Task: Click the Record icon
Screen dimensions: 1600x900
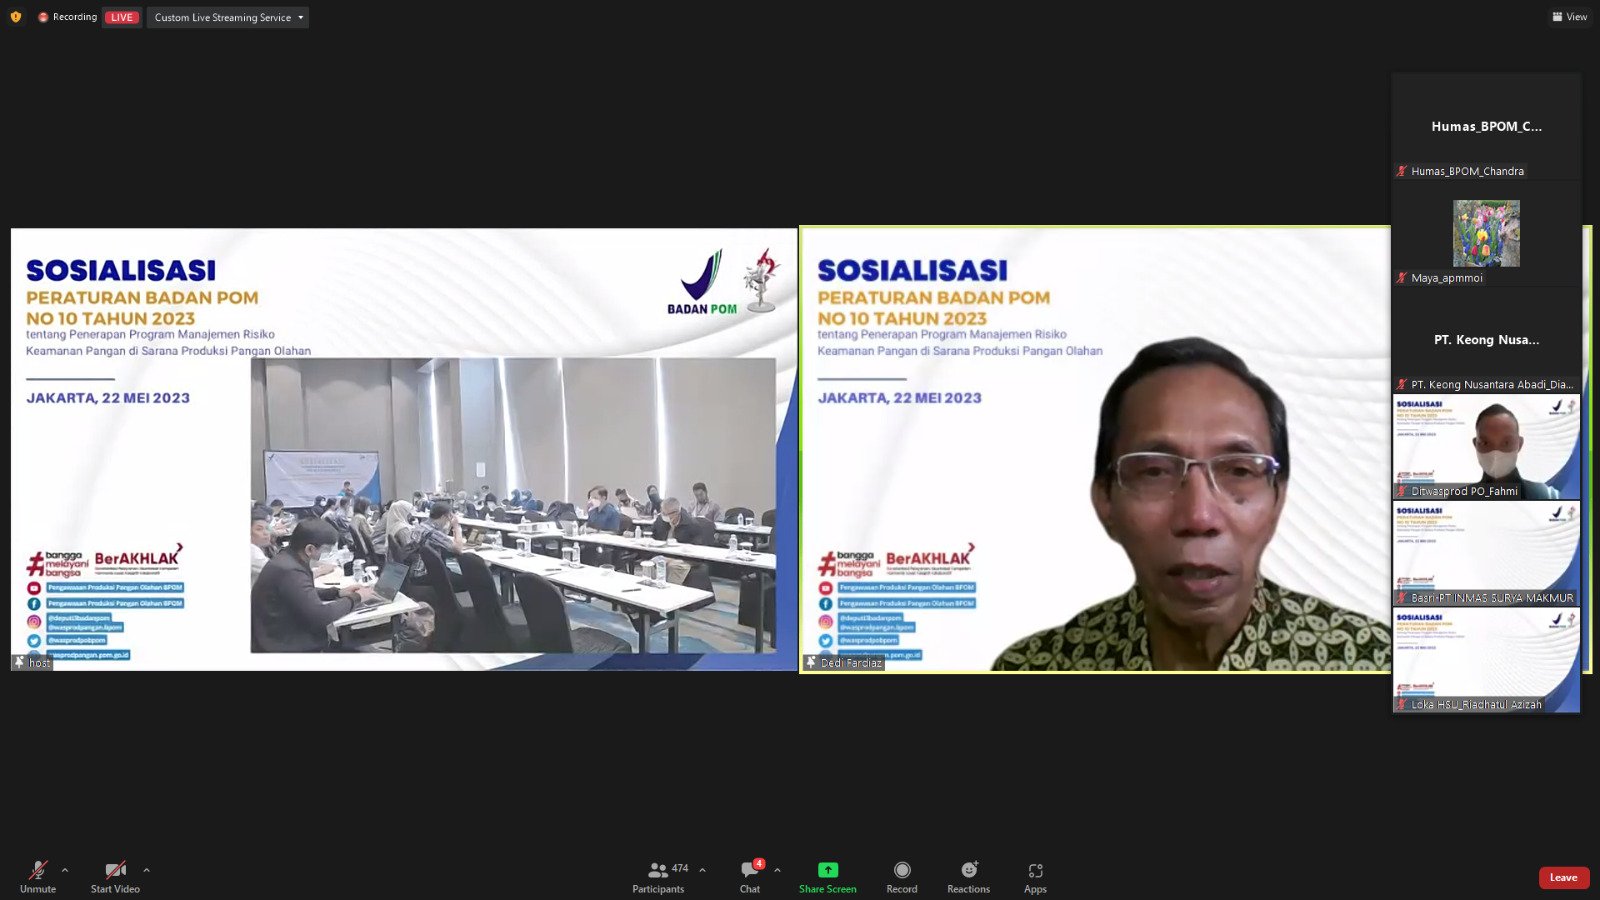Action: coord(902,871)
